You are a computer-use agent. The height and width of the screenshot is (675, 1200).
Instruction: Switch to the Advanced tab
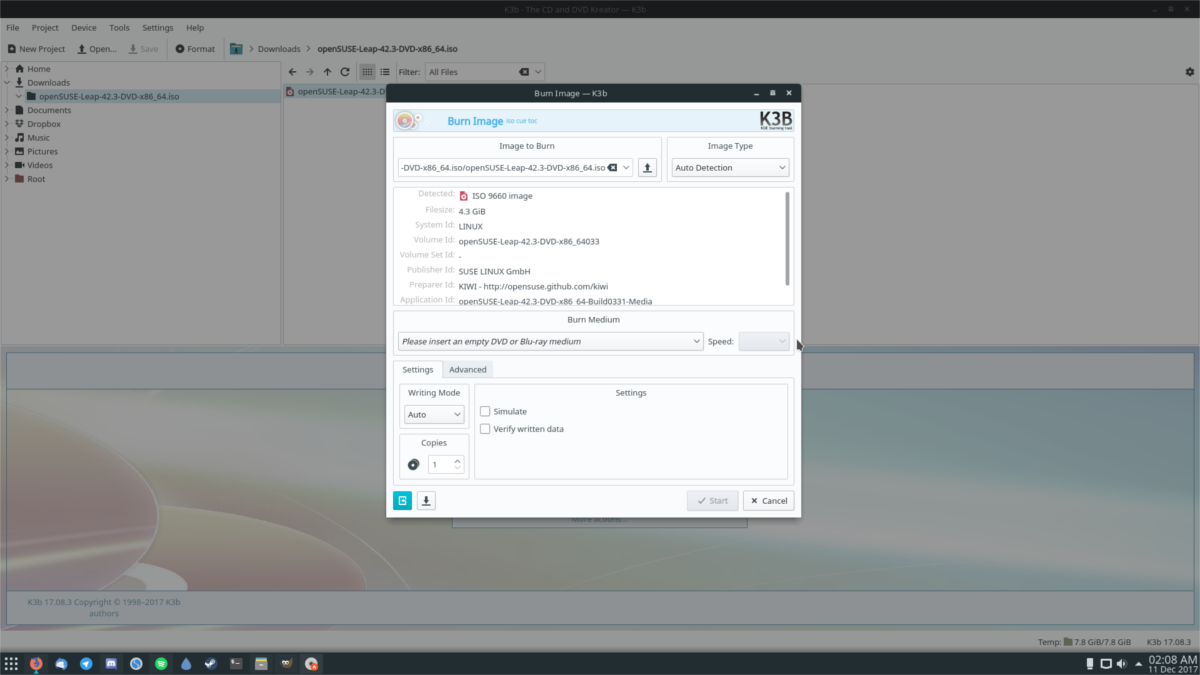click(x=467, y=370)
